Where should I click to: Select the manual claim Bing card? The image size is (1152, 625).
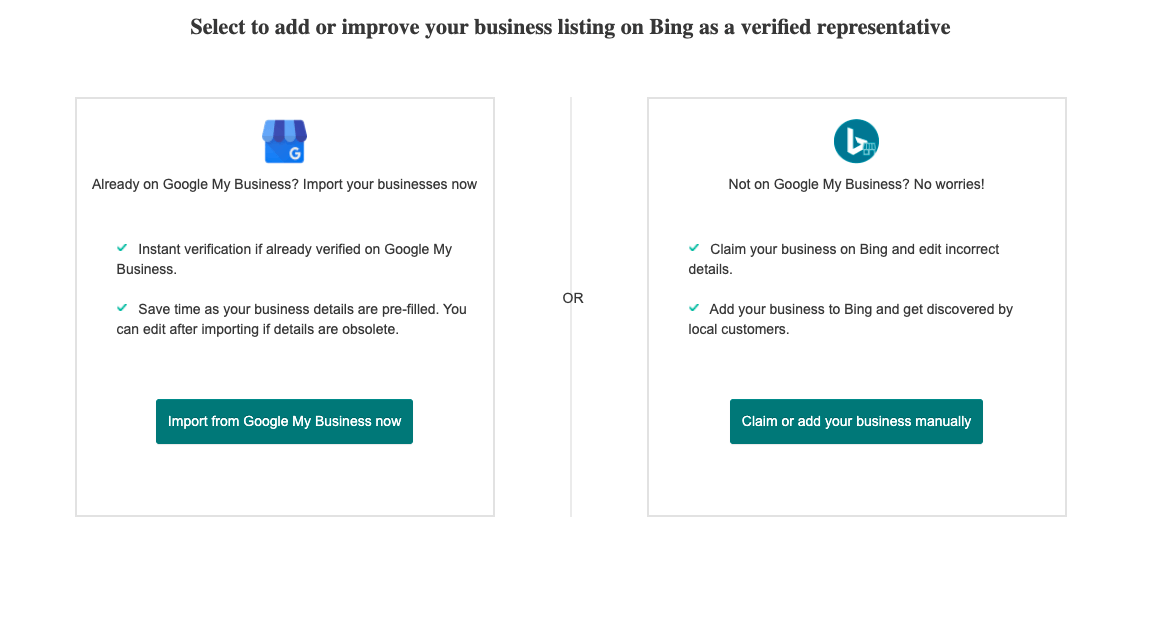click(857, 480)
